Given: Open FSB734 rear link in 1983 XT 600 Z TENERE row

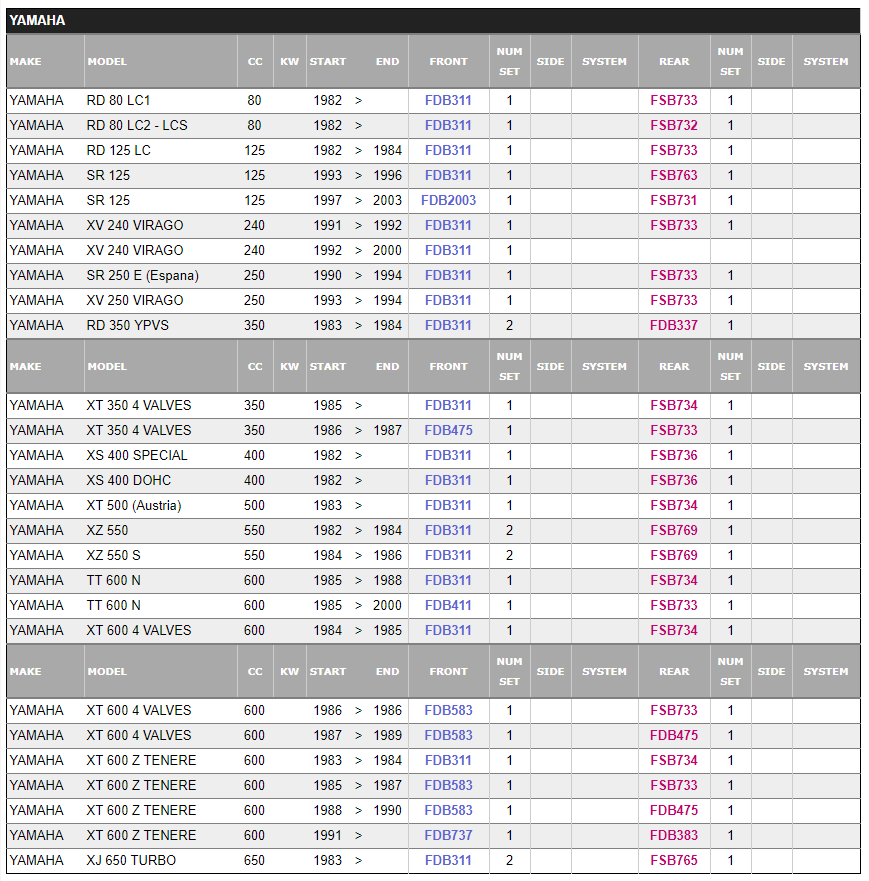Looking at the screenshot, I should (674, 760).
